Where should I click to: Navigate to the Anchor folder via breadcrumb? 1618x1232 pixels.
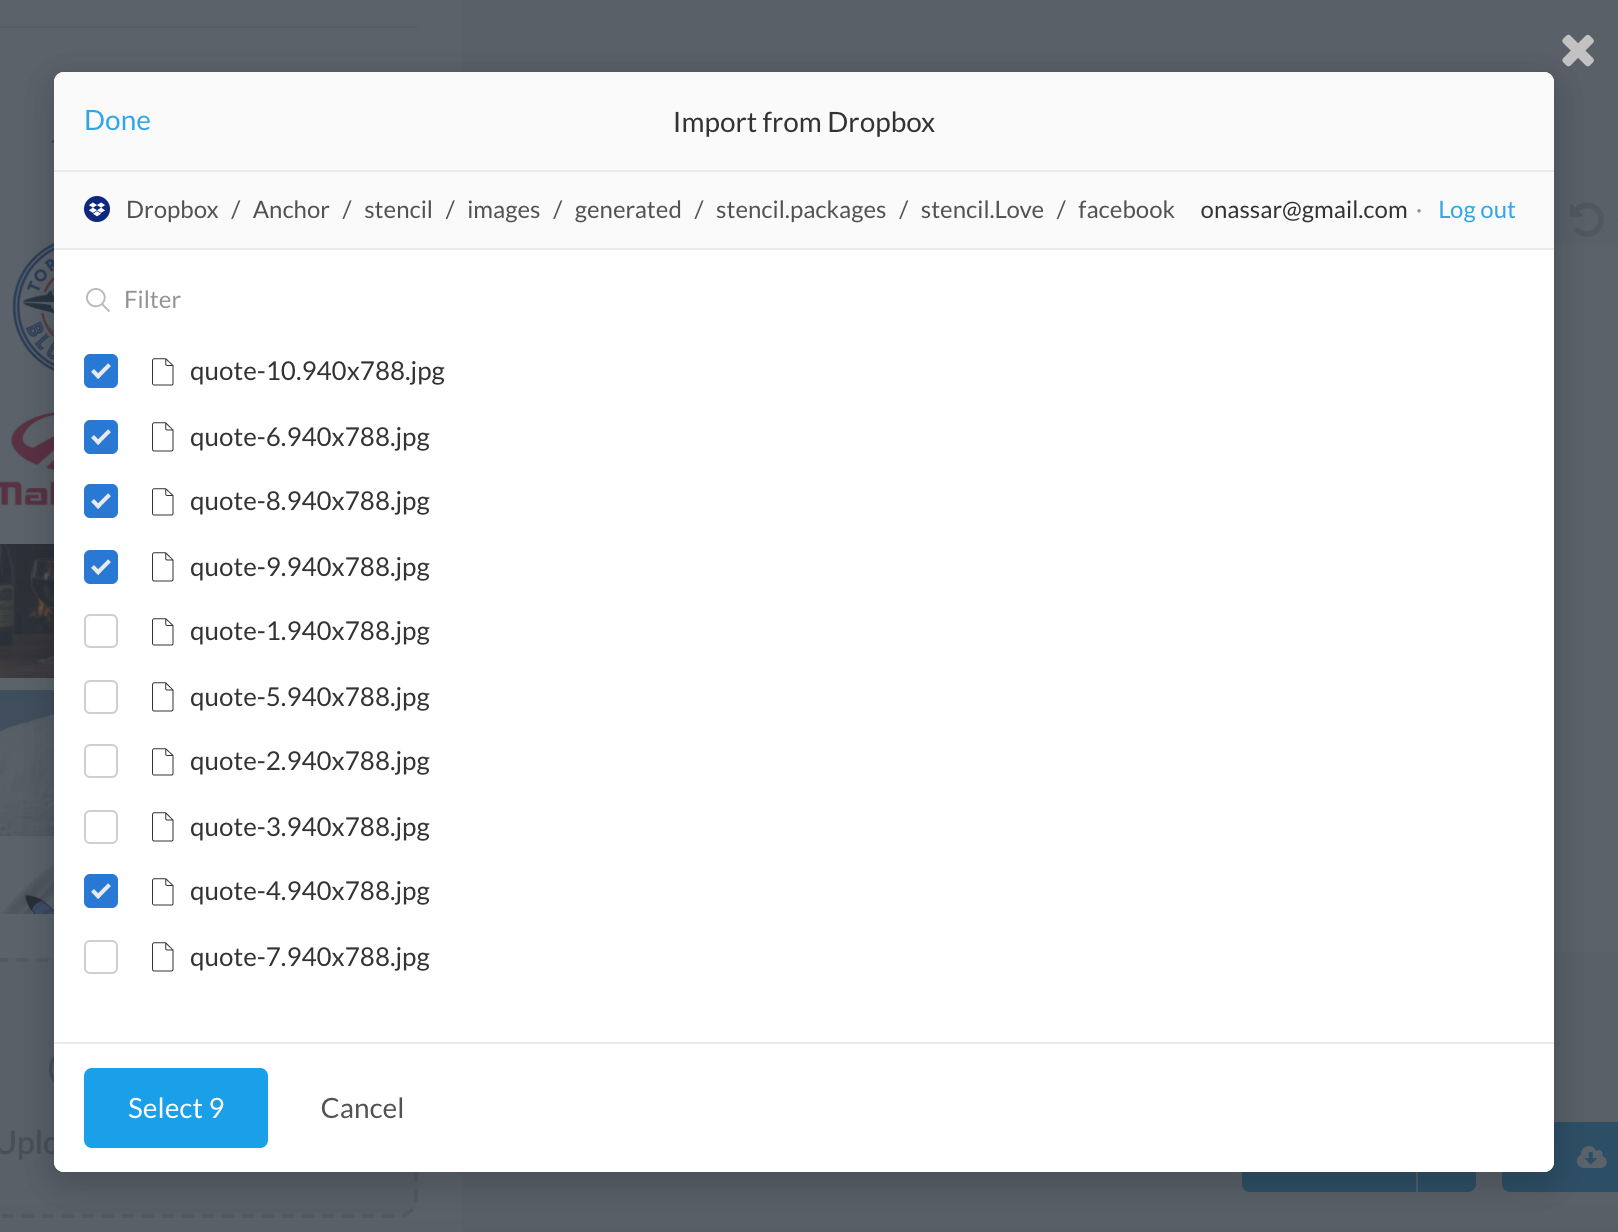pyautogui.click(x=290, y=210)
